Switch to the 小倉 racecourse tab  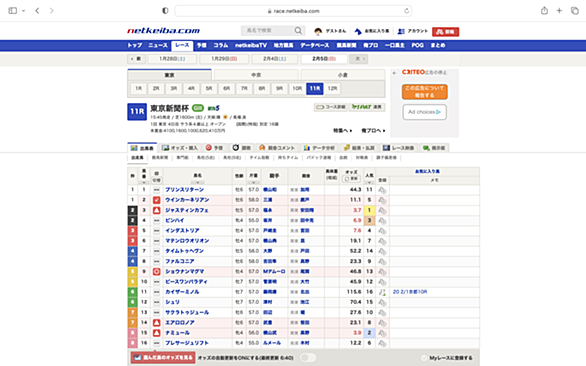click(343, 75)
